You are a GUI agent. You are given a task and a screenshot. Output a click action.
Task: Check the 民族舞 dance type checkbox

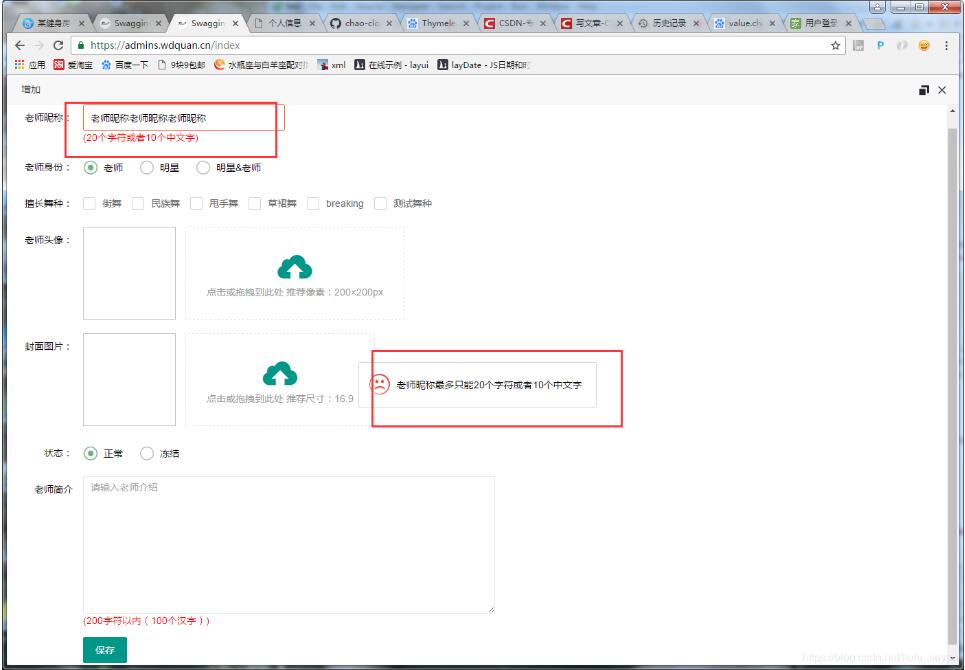click(x=138, y=204)
